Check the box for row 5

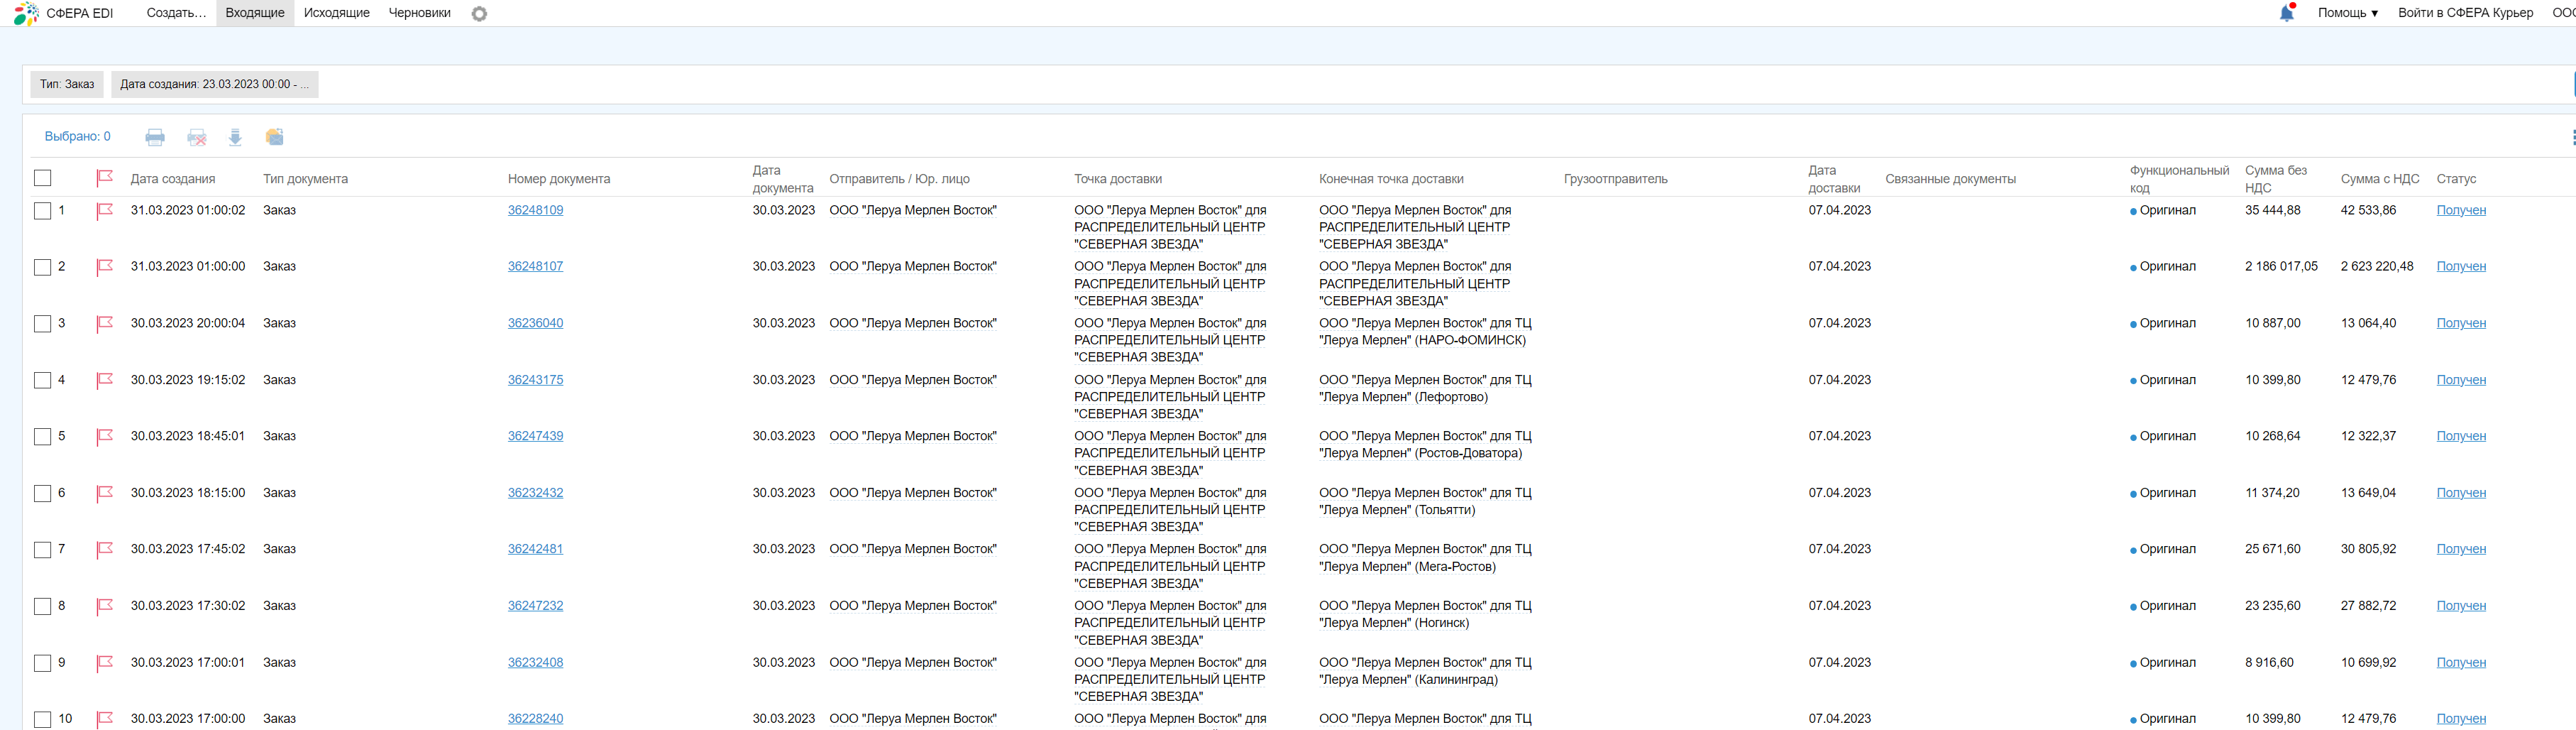[43, 437]
